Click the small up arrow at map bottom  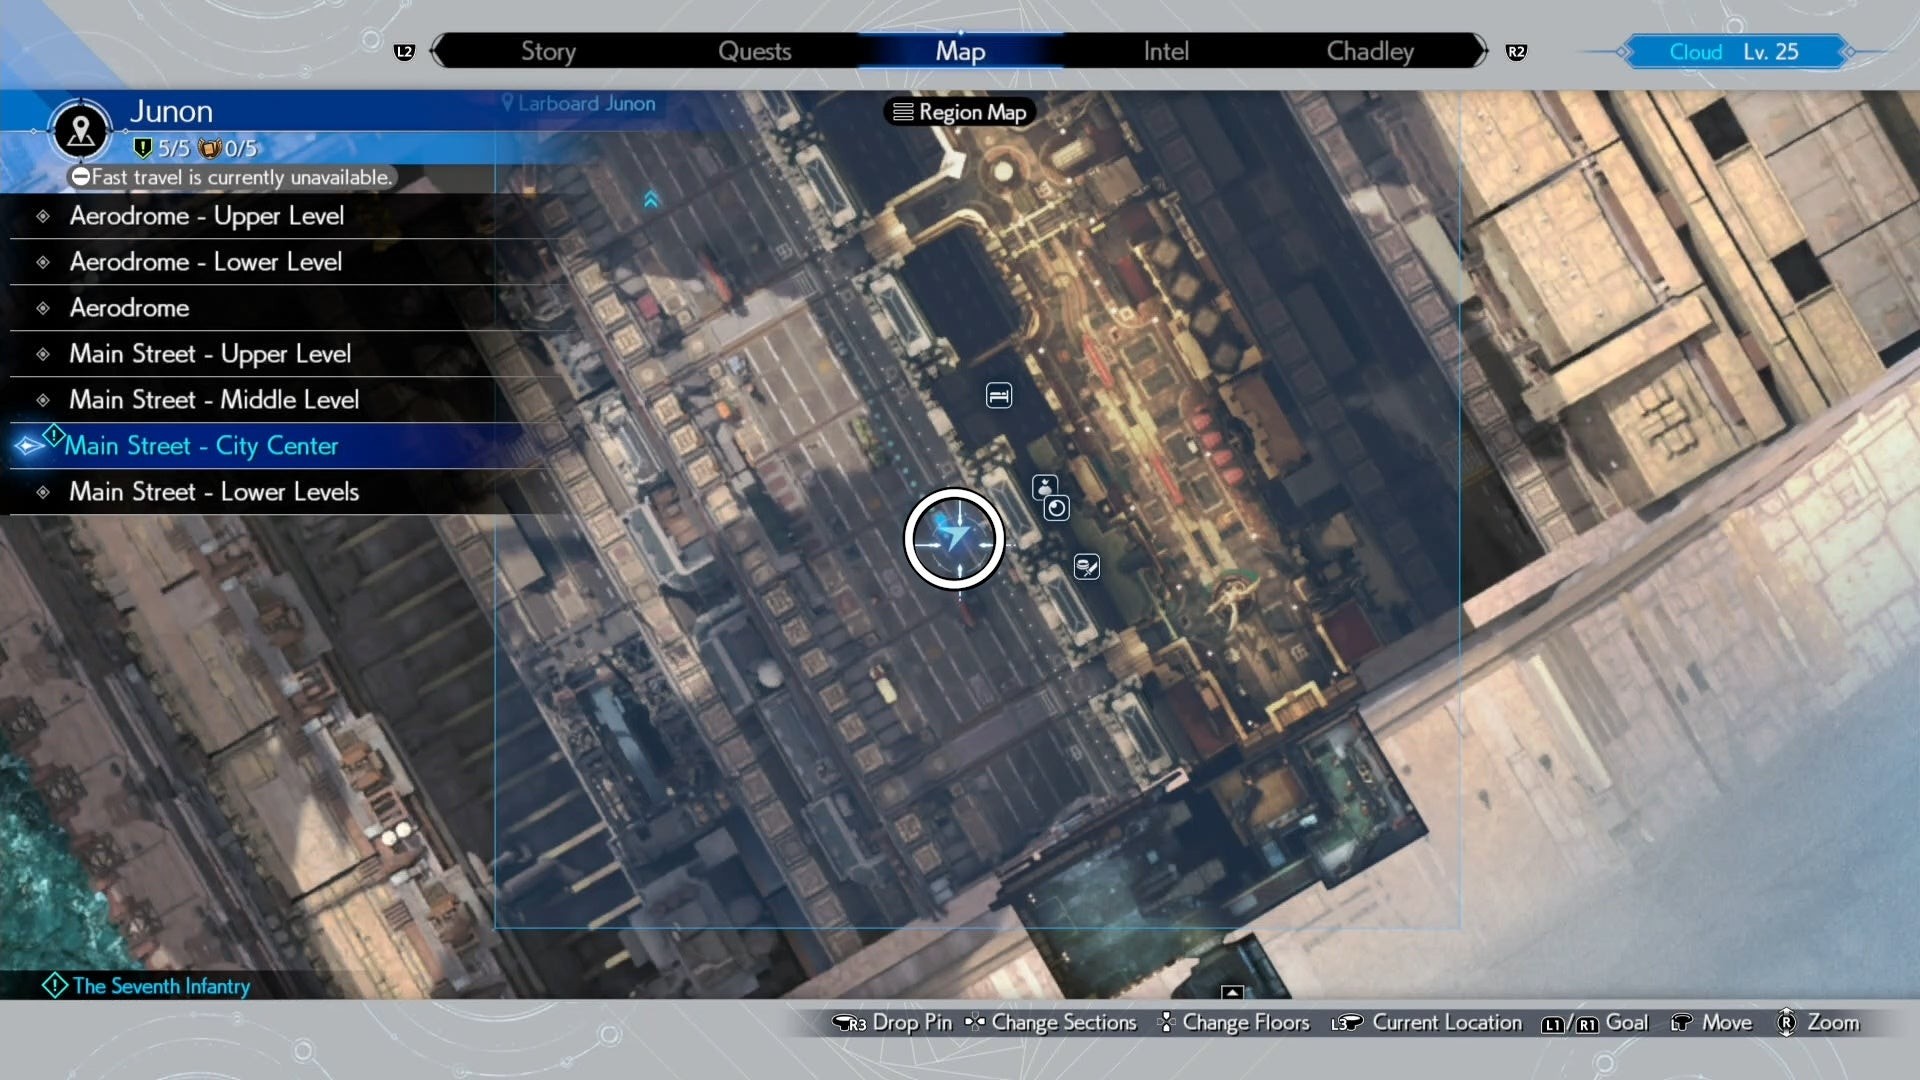1232,992
